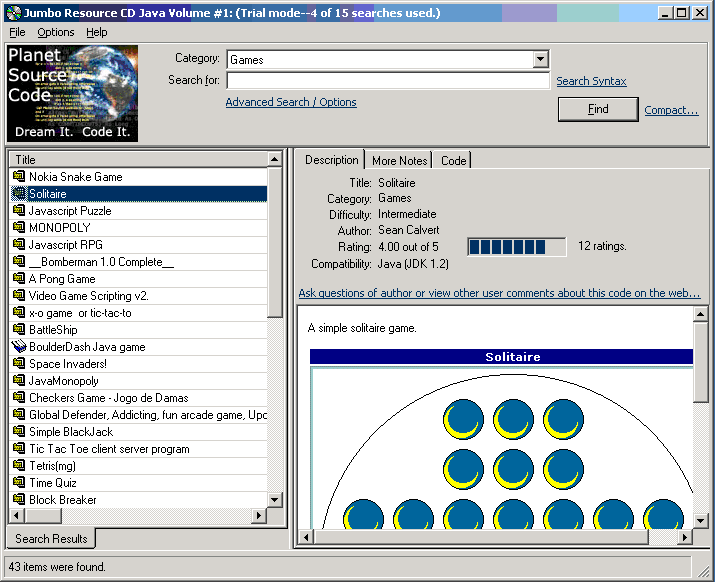
Task: Switch to the More Notes tab
Action: pyautogui.click(x=399, y=161)
